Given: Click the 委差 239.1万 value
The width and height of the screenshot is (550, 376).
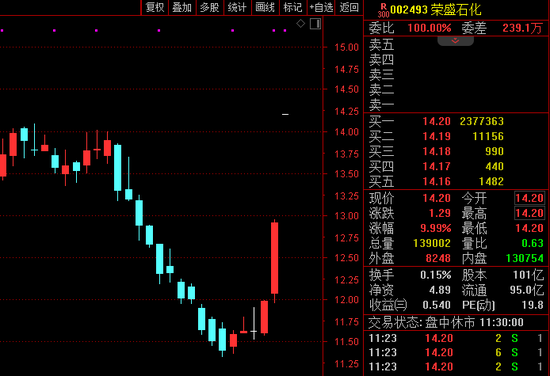Looking at the screenshot, I should [522, 28].
